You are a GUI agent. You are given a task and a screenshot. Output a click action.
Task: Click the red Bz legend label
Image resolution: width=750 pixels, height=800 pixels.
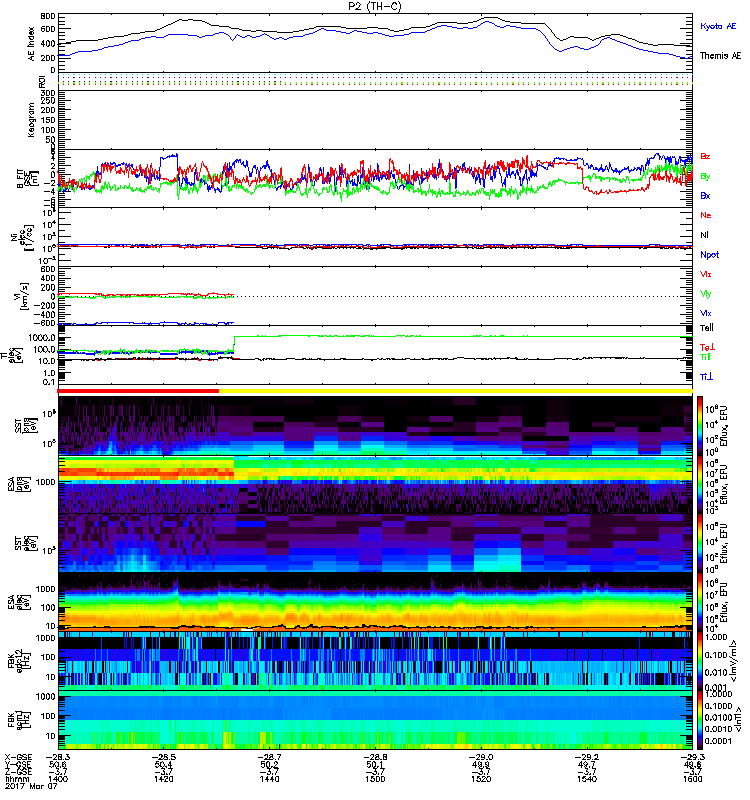point(705,156)
